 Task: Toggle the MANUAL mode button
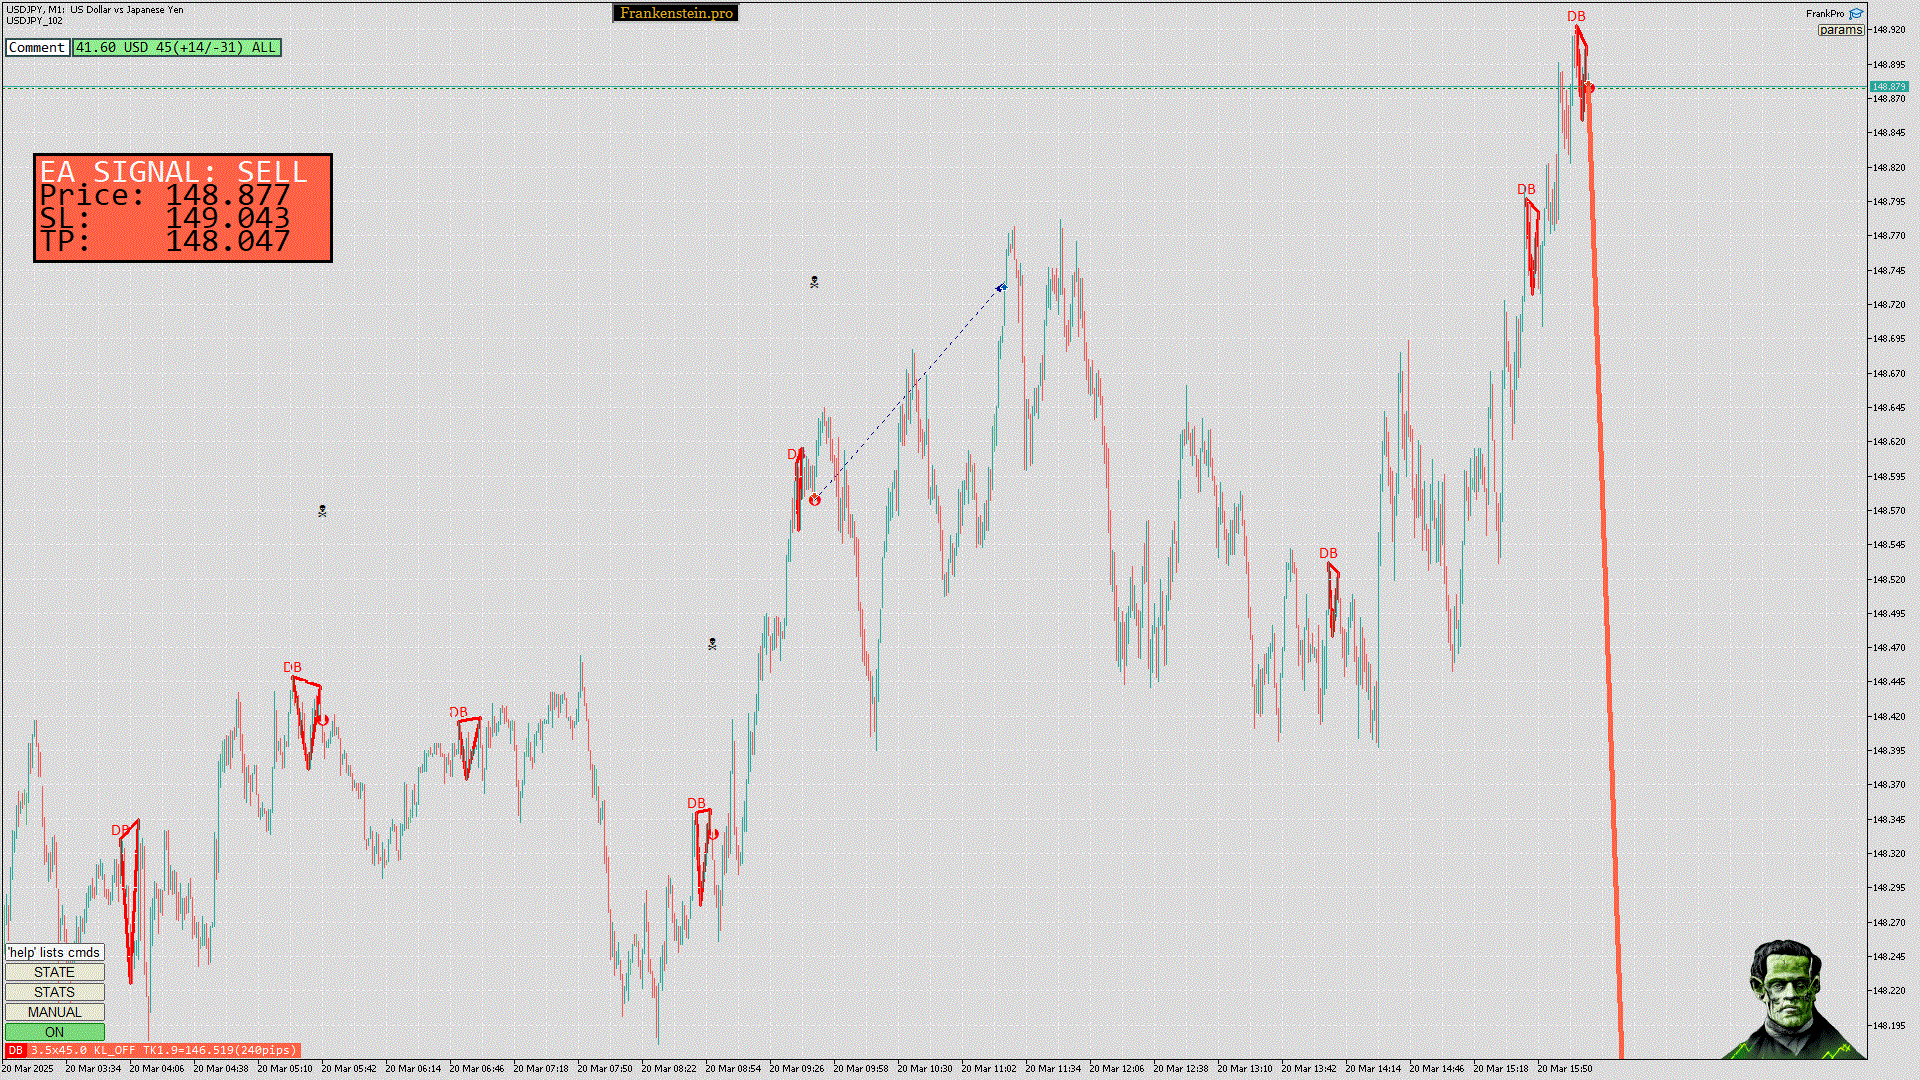54,1012
